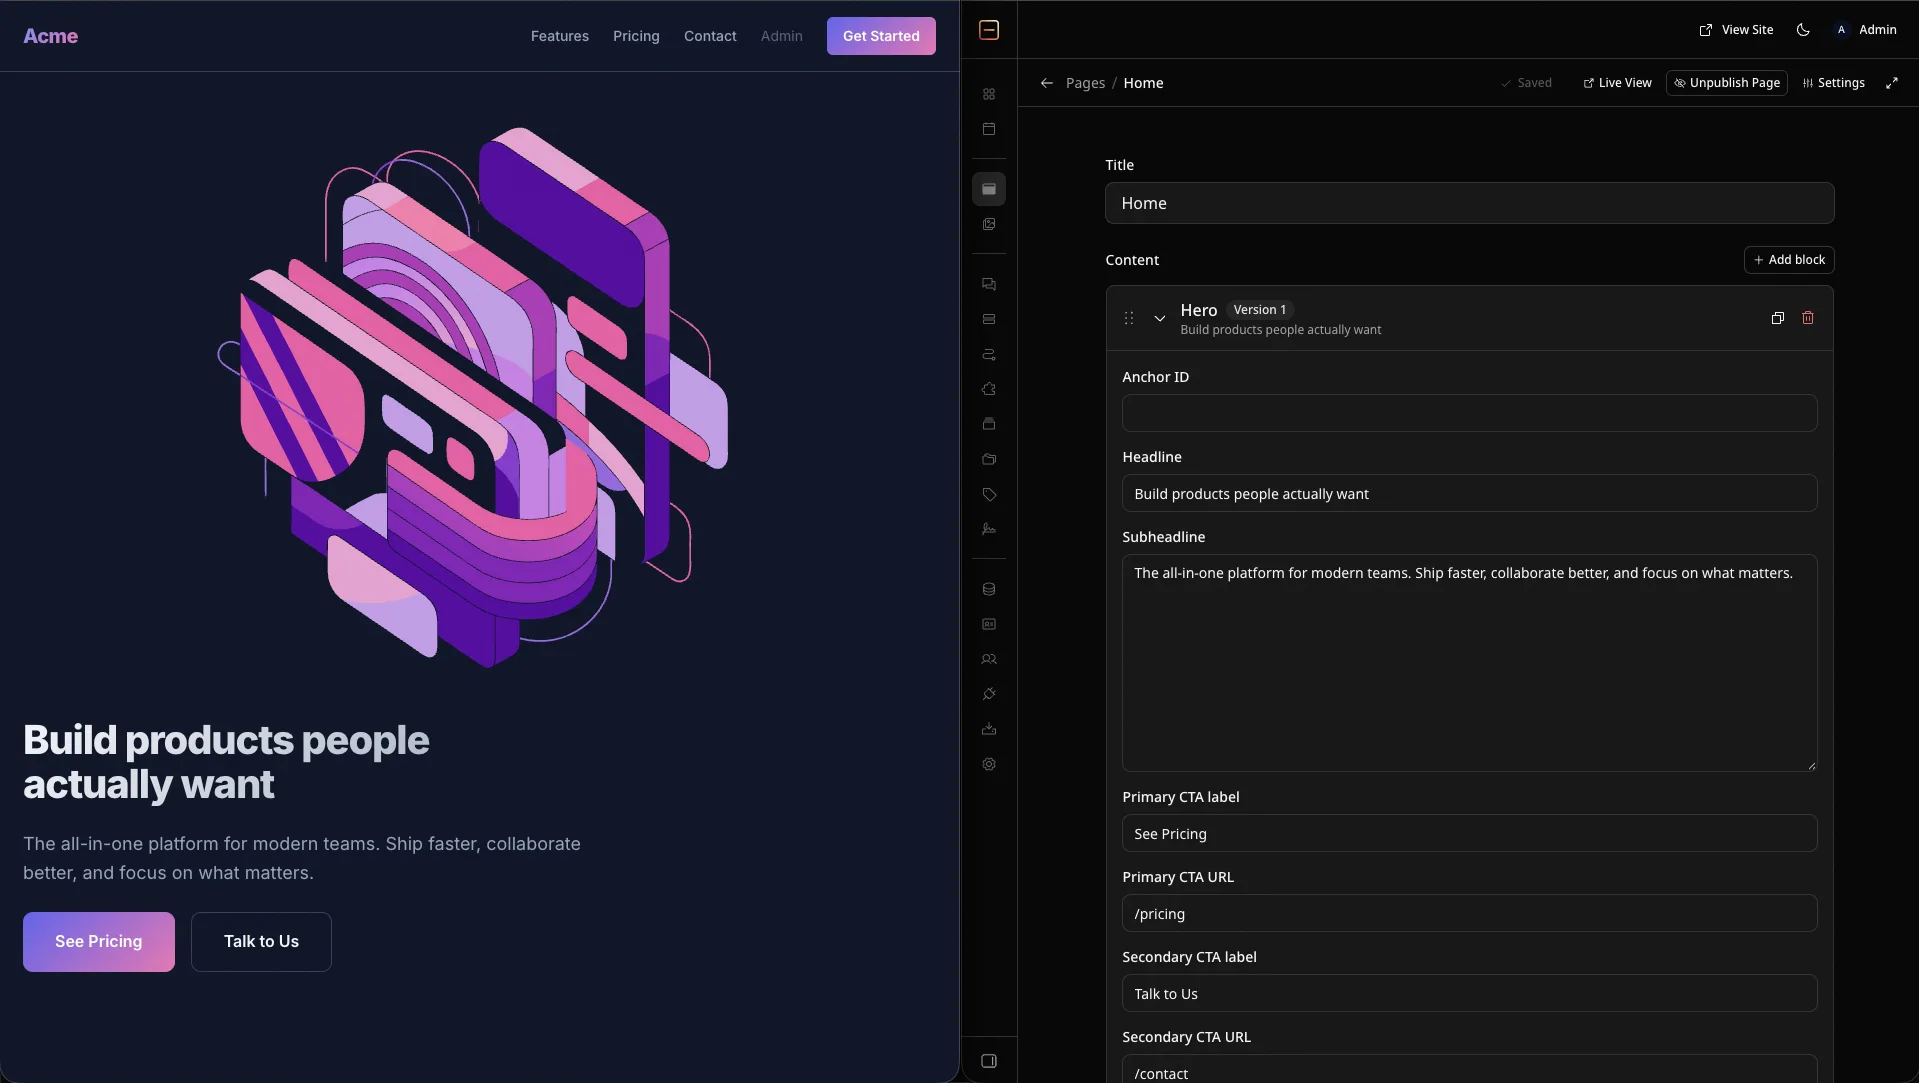The image size is (1919, 1083).
Task: Focus the Secondary CTA label field
Action: (x=1469, y=993)
